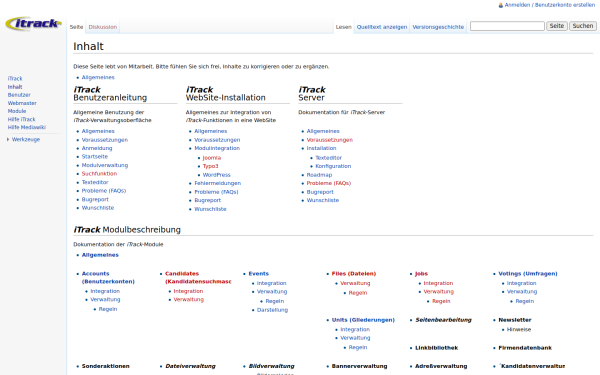Open Allgemeines link below the intro text
This screenshot has width=600, height=375.
click(x=98, y=77)
